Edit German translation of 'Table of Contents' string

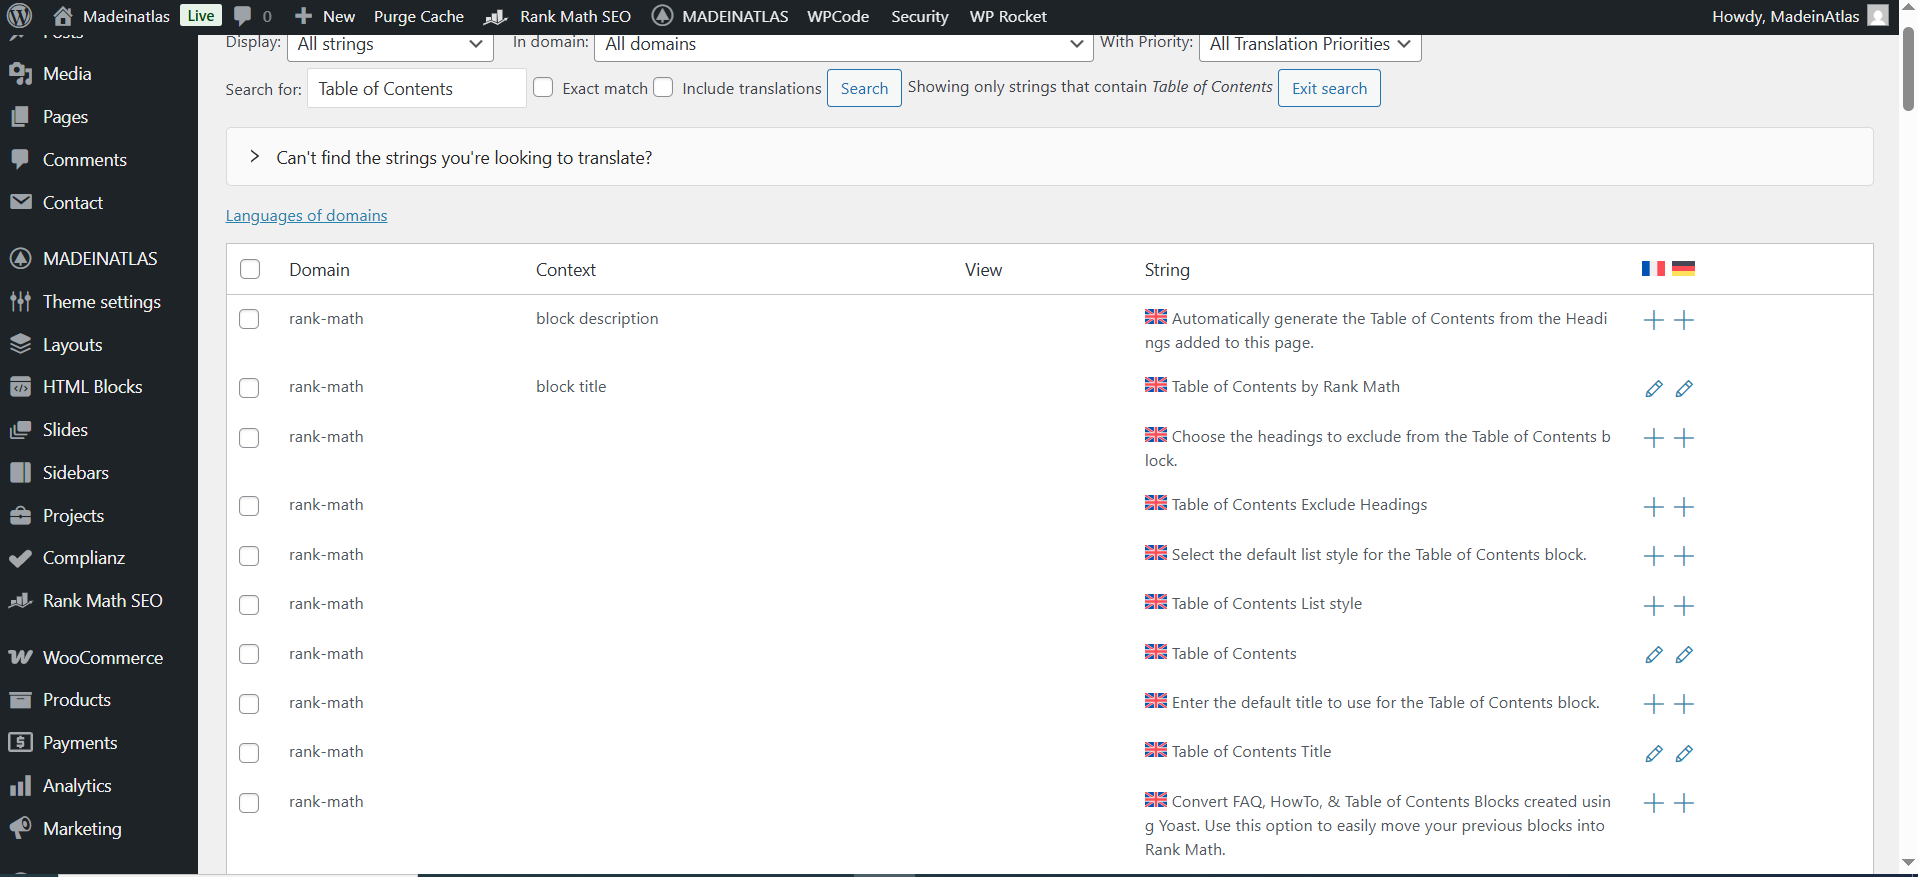coord(1684,655)
